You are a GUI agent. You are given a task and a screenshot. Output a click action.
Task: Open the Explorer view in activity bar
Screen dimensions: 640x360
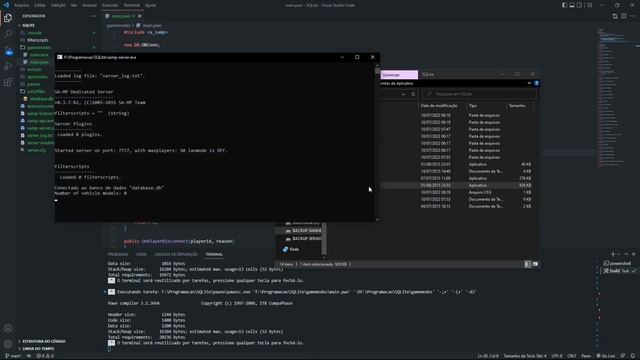tap(8, 18)
